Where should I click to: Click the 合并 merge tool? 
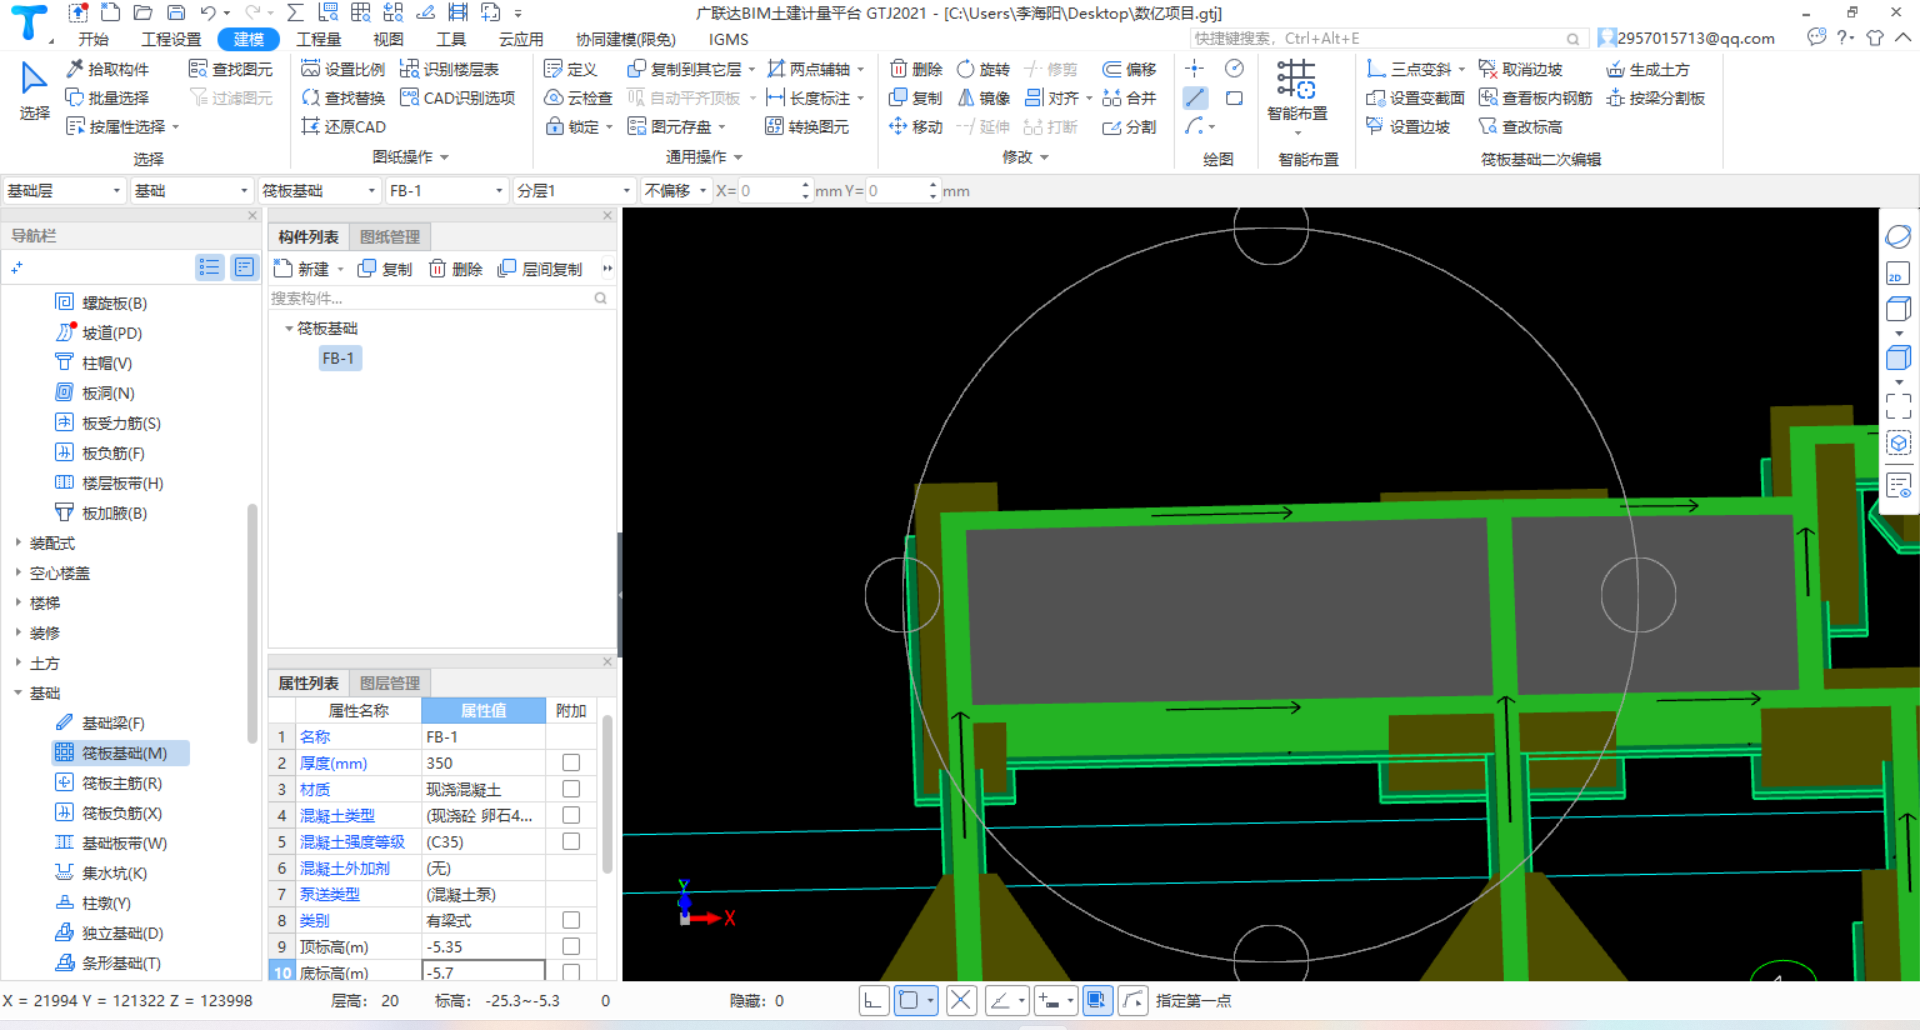pos(1129,98)
